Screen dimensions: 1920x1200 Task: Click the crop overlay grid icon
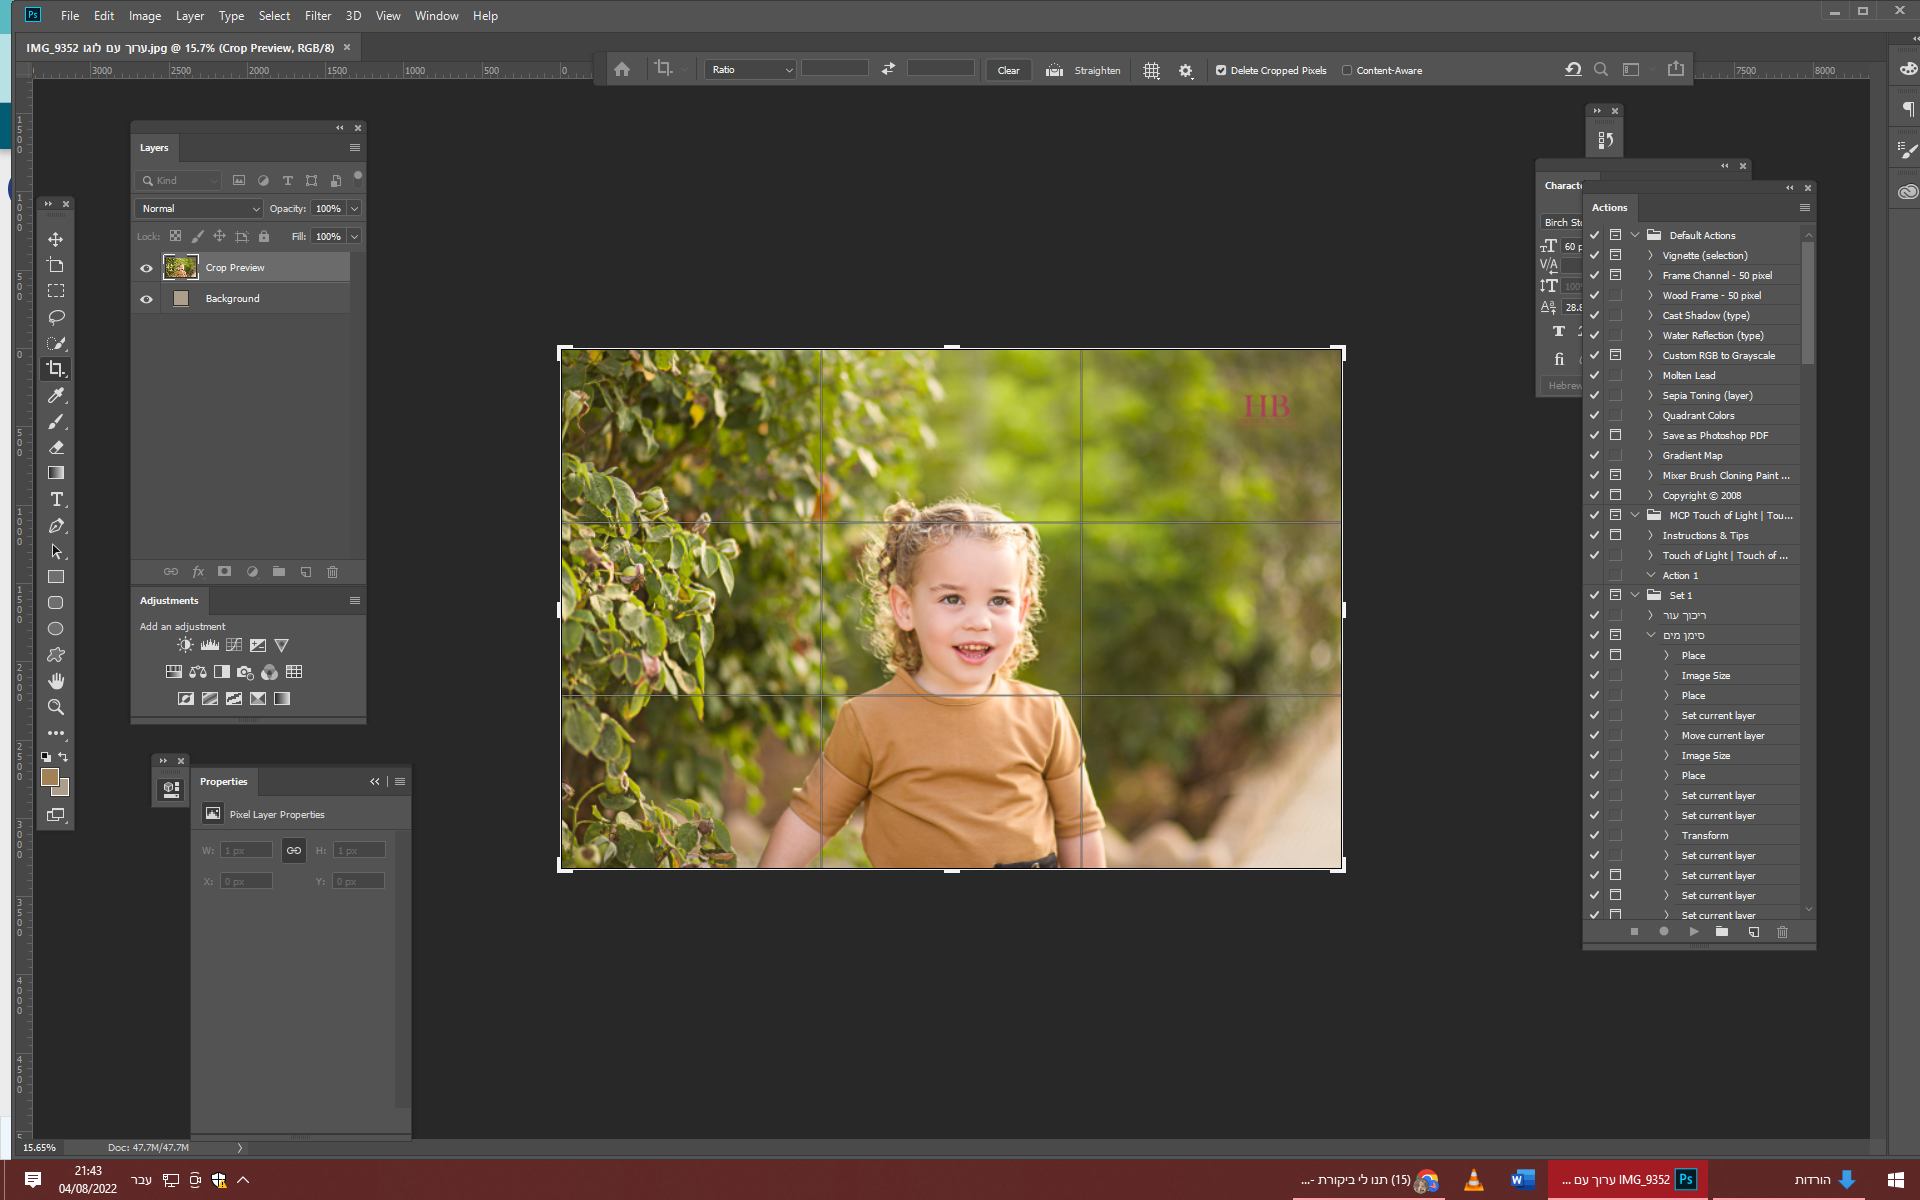pos(1151,70)
